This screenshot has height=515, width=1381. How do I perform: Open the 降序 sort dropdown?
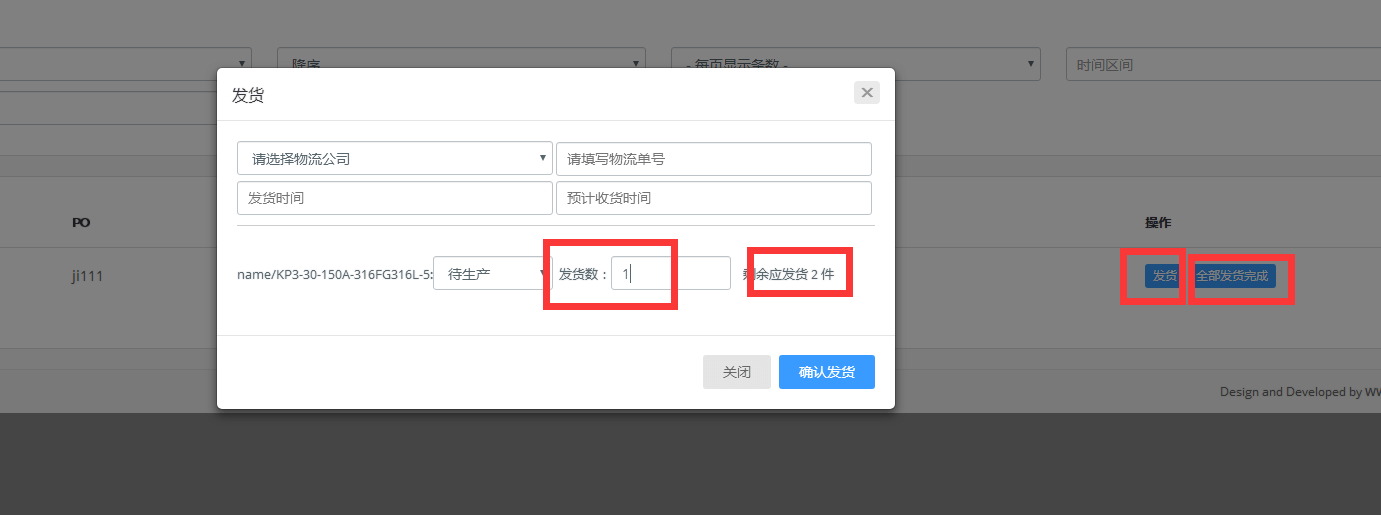pos(461,64)
